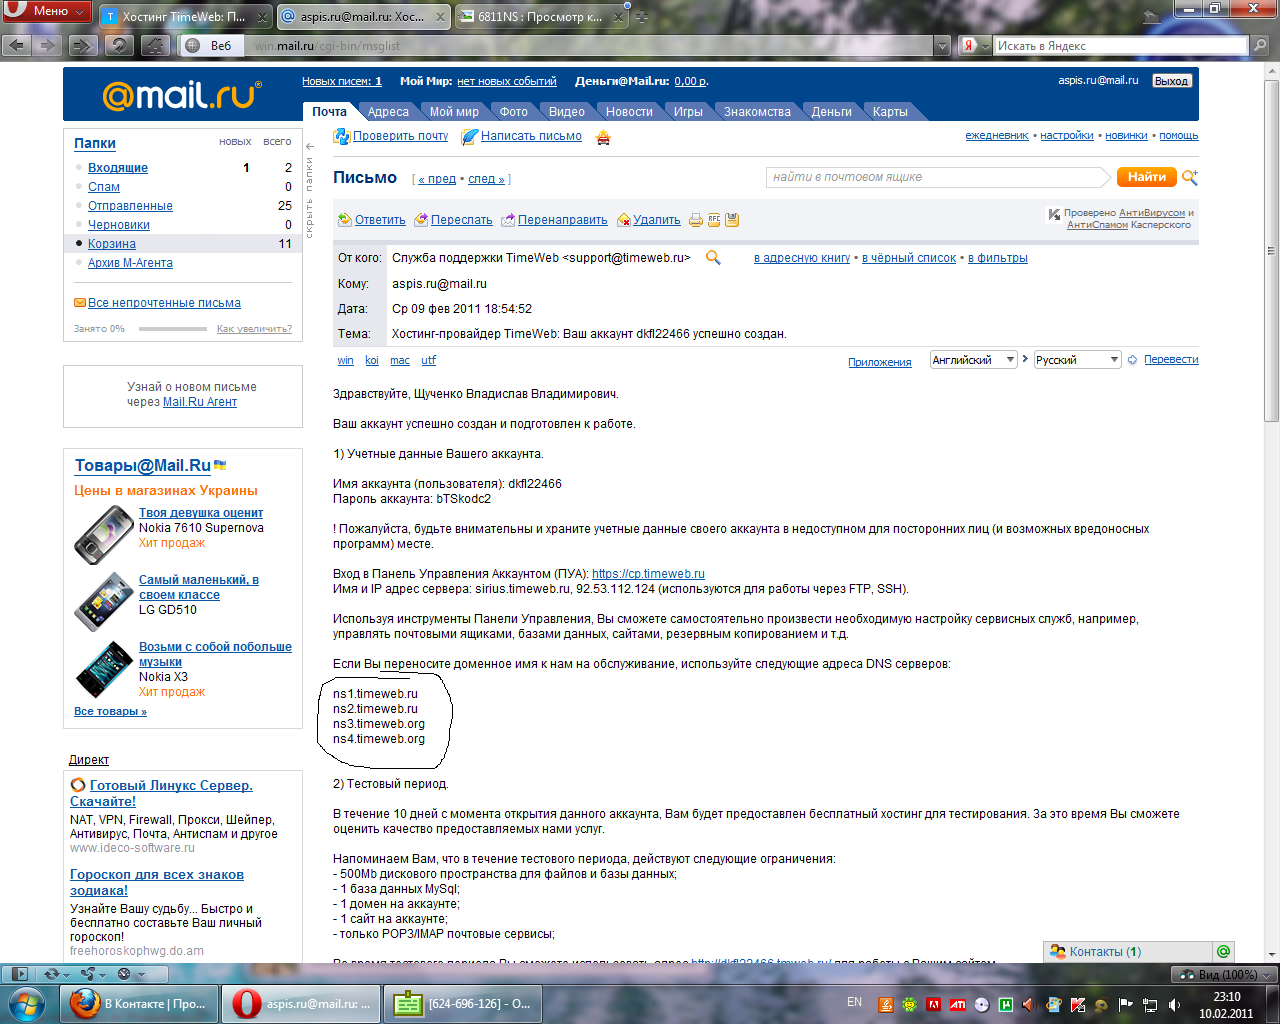Open the Мой мир tab
Image resolution: width=1280 pixels, height=1024 pixels.
coord(454,112)
